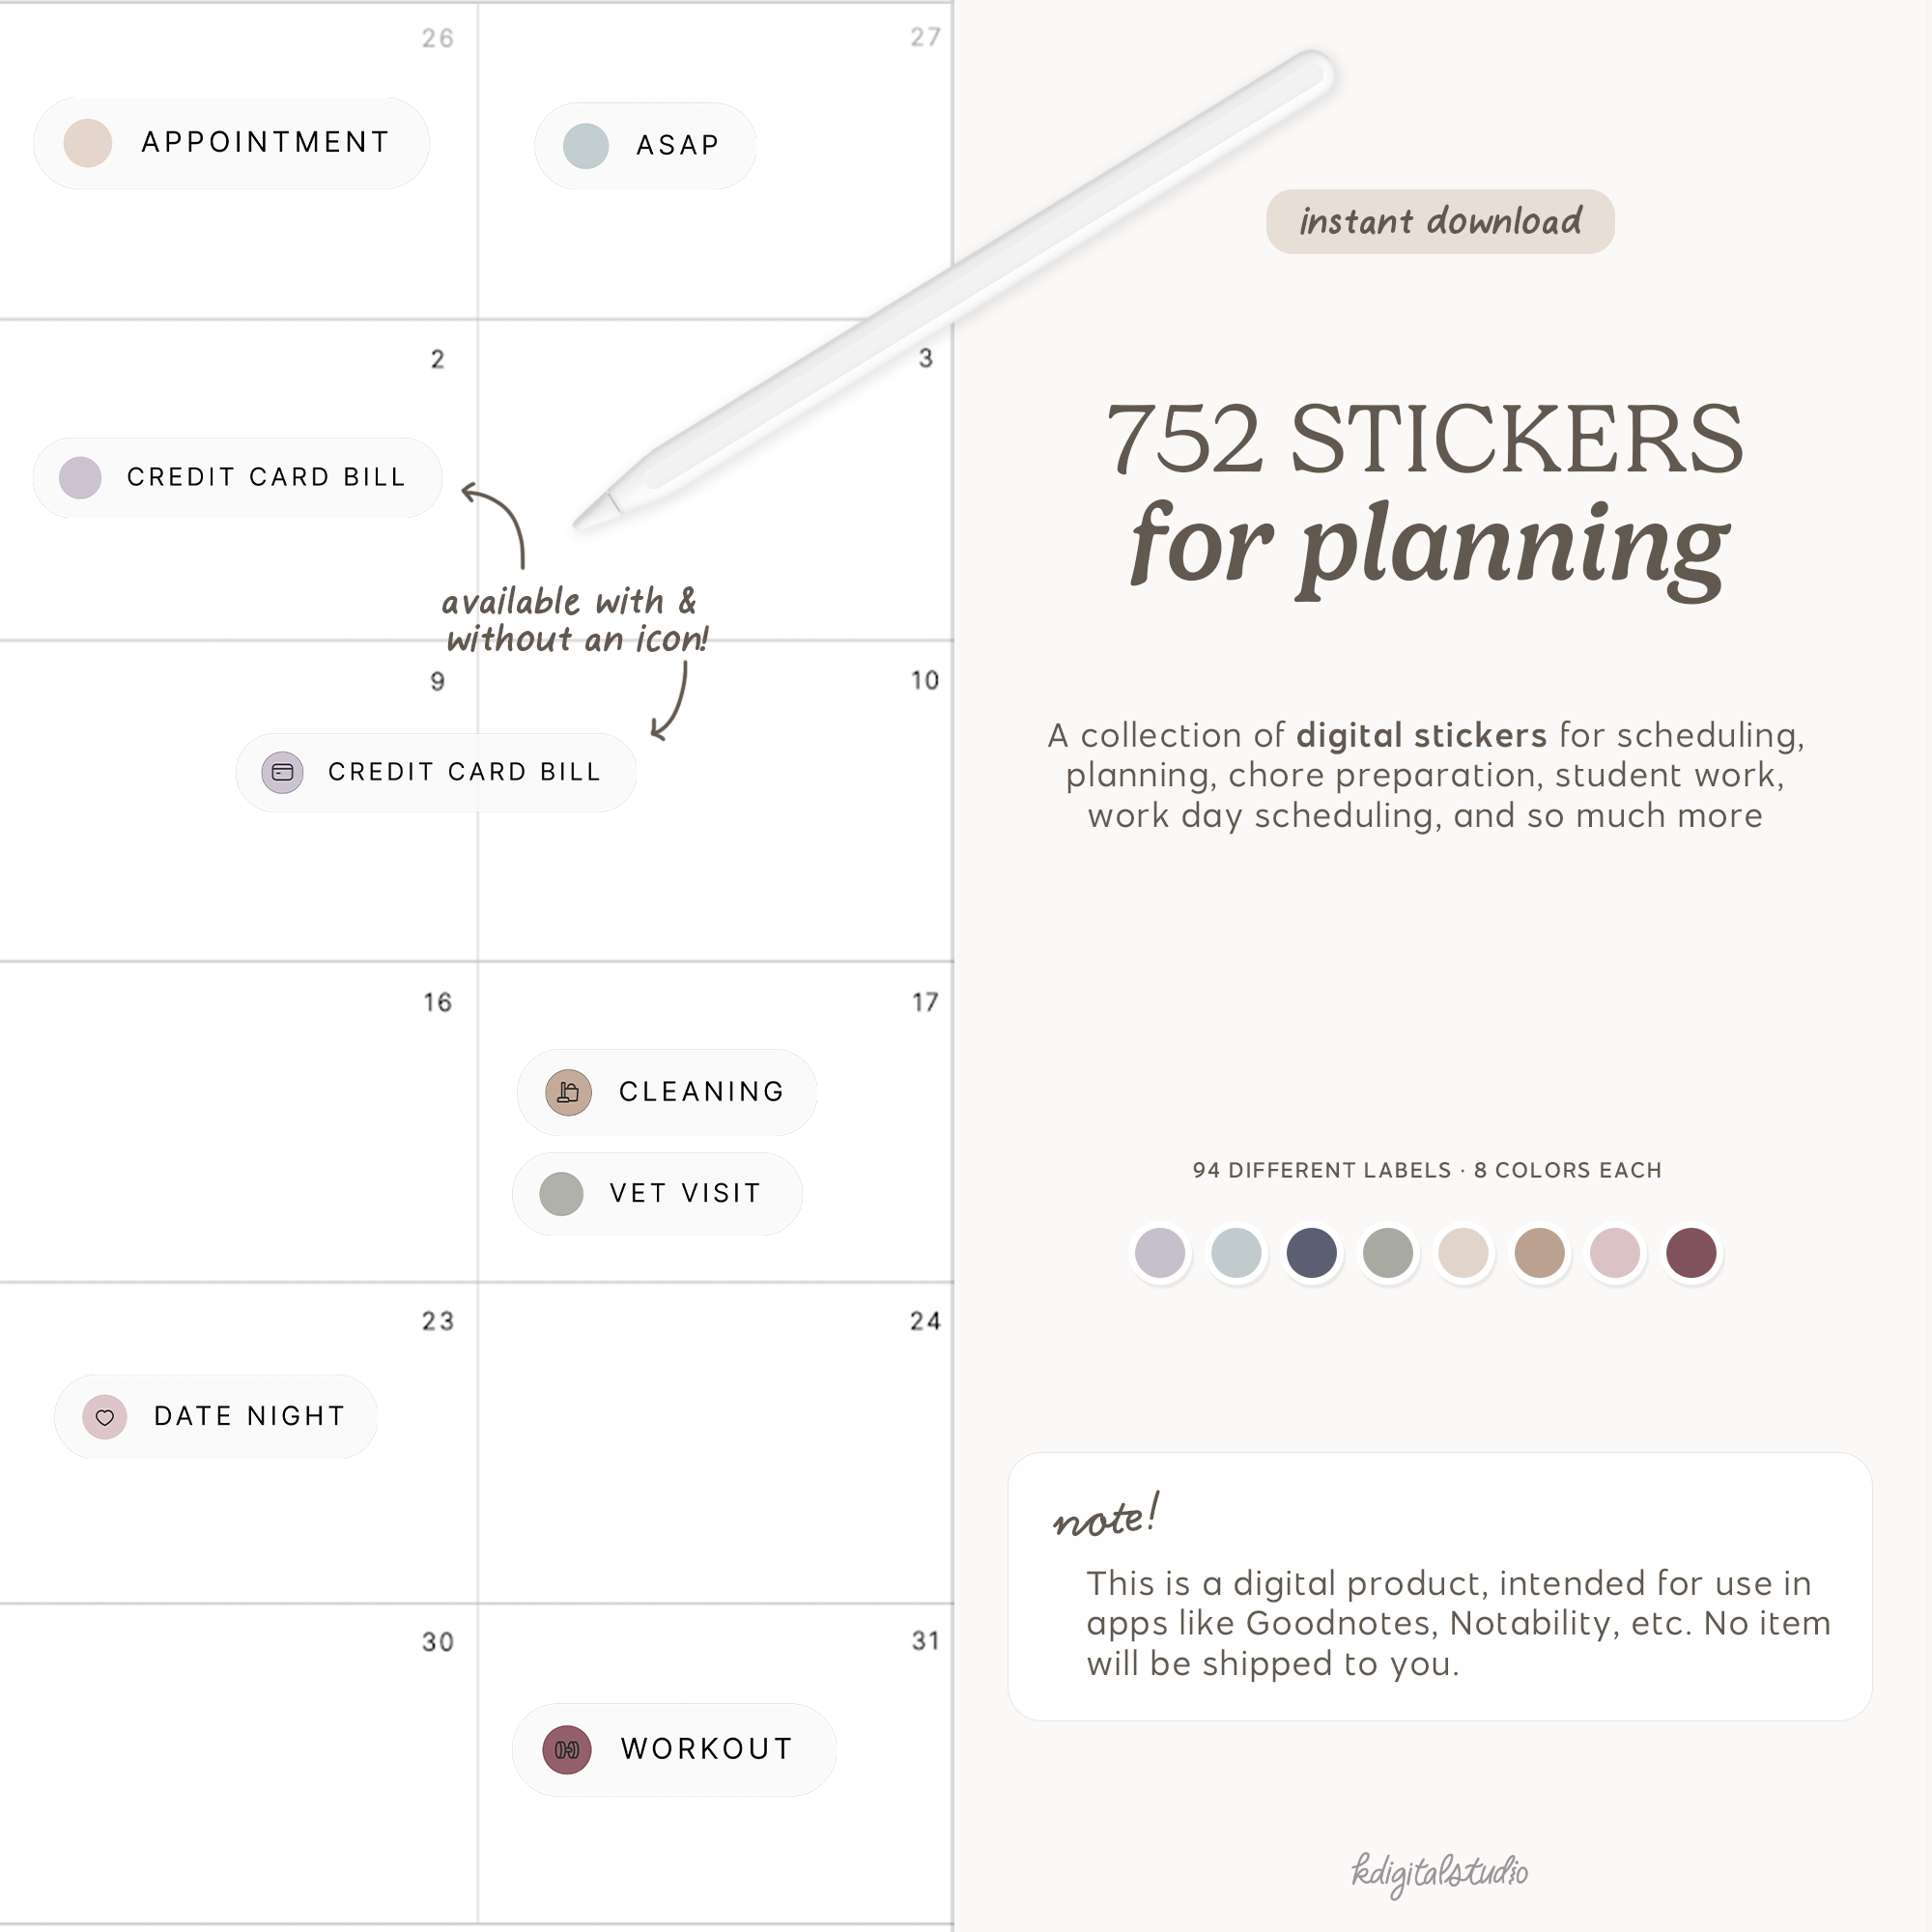Click the note box about digital product
1932x1932 pixels.
pos(1440,1587)
